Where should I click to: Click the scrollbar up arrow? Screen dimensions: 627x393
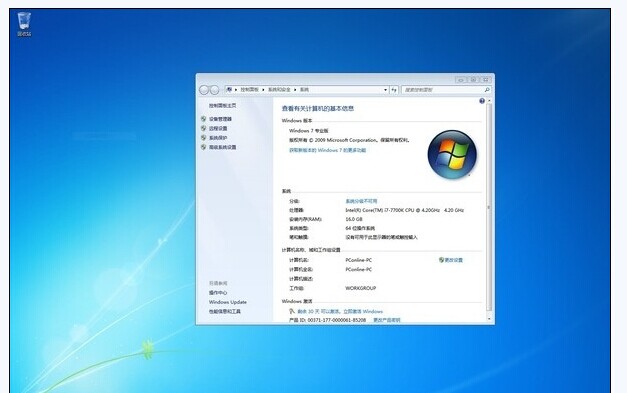click(489, 101)
